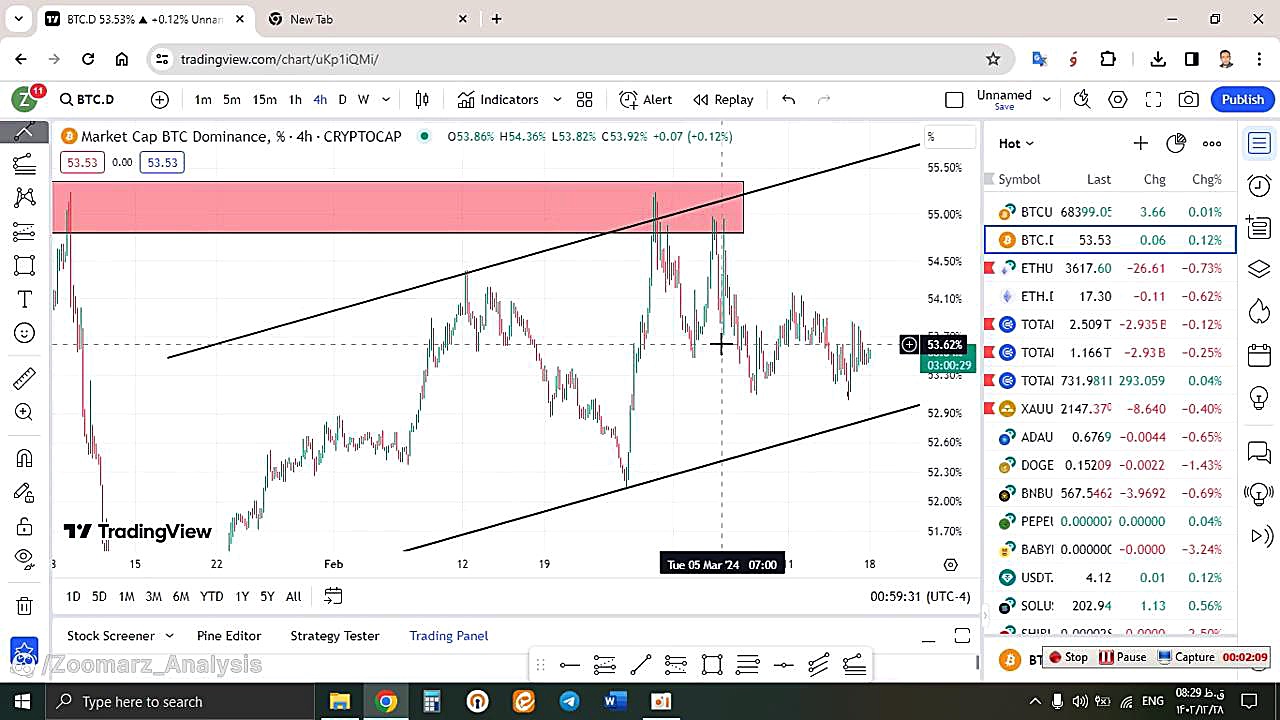Screen dimensions: 1280x720
Task: Select the ruler Measure tool
Action: 24,378
